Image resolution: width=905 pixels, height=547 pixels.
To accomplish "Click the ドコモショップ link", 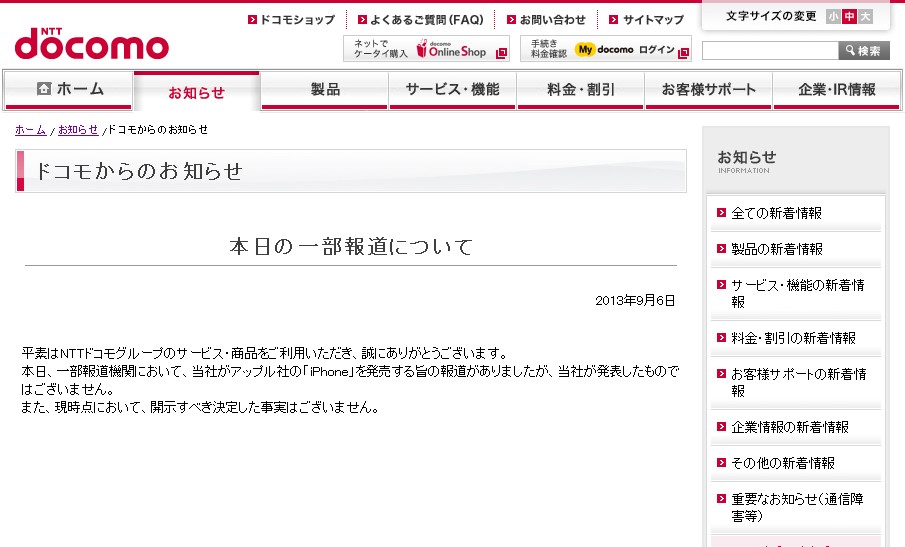I will (x=297, y=20).
